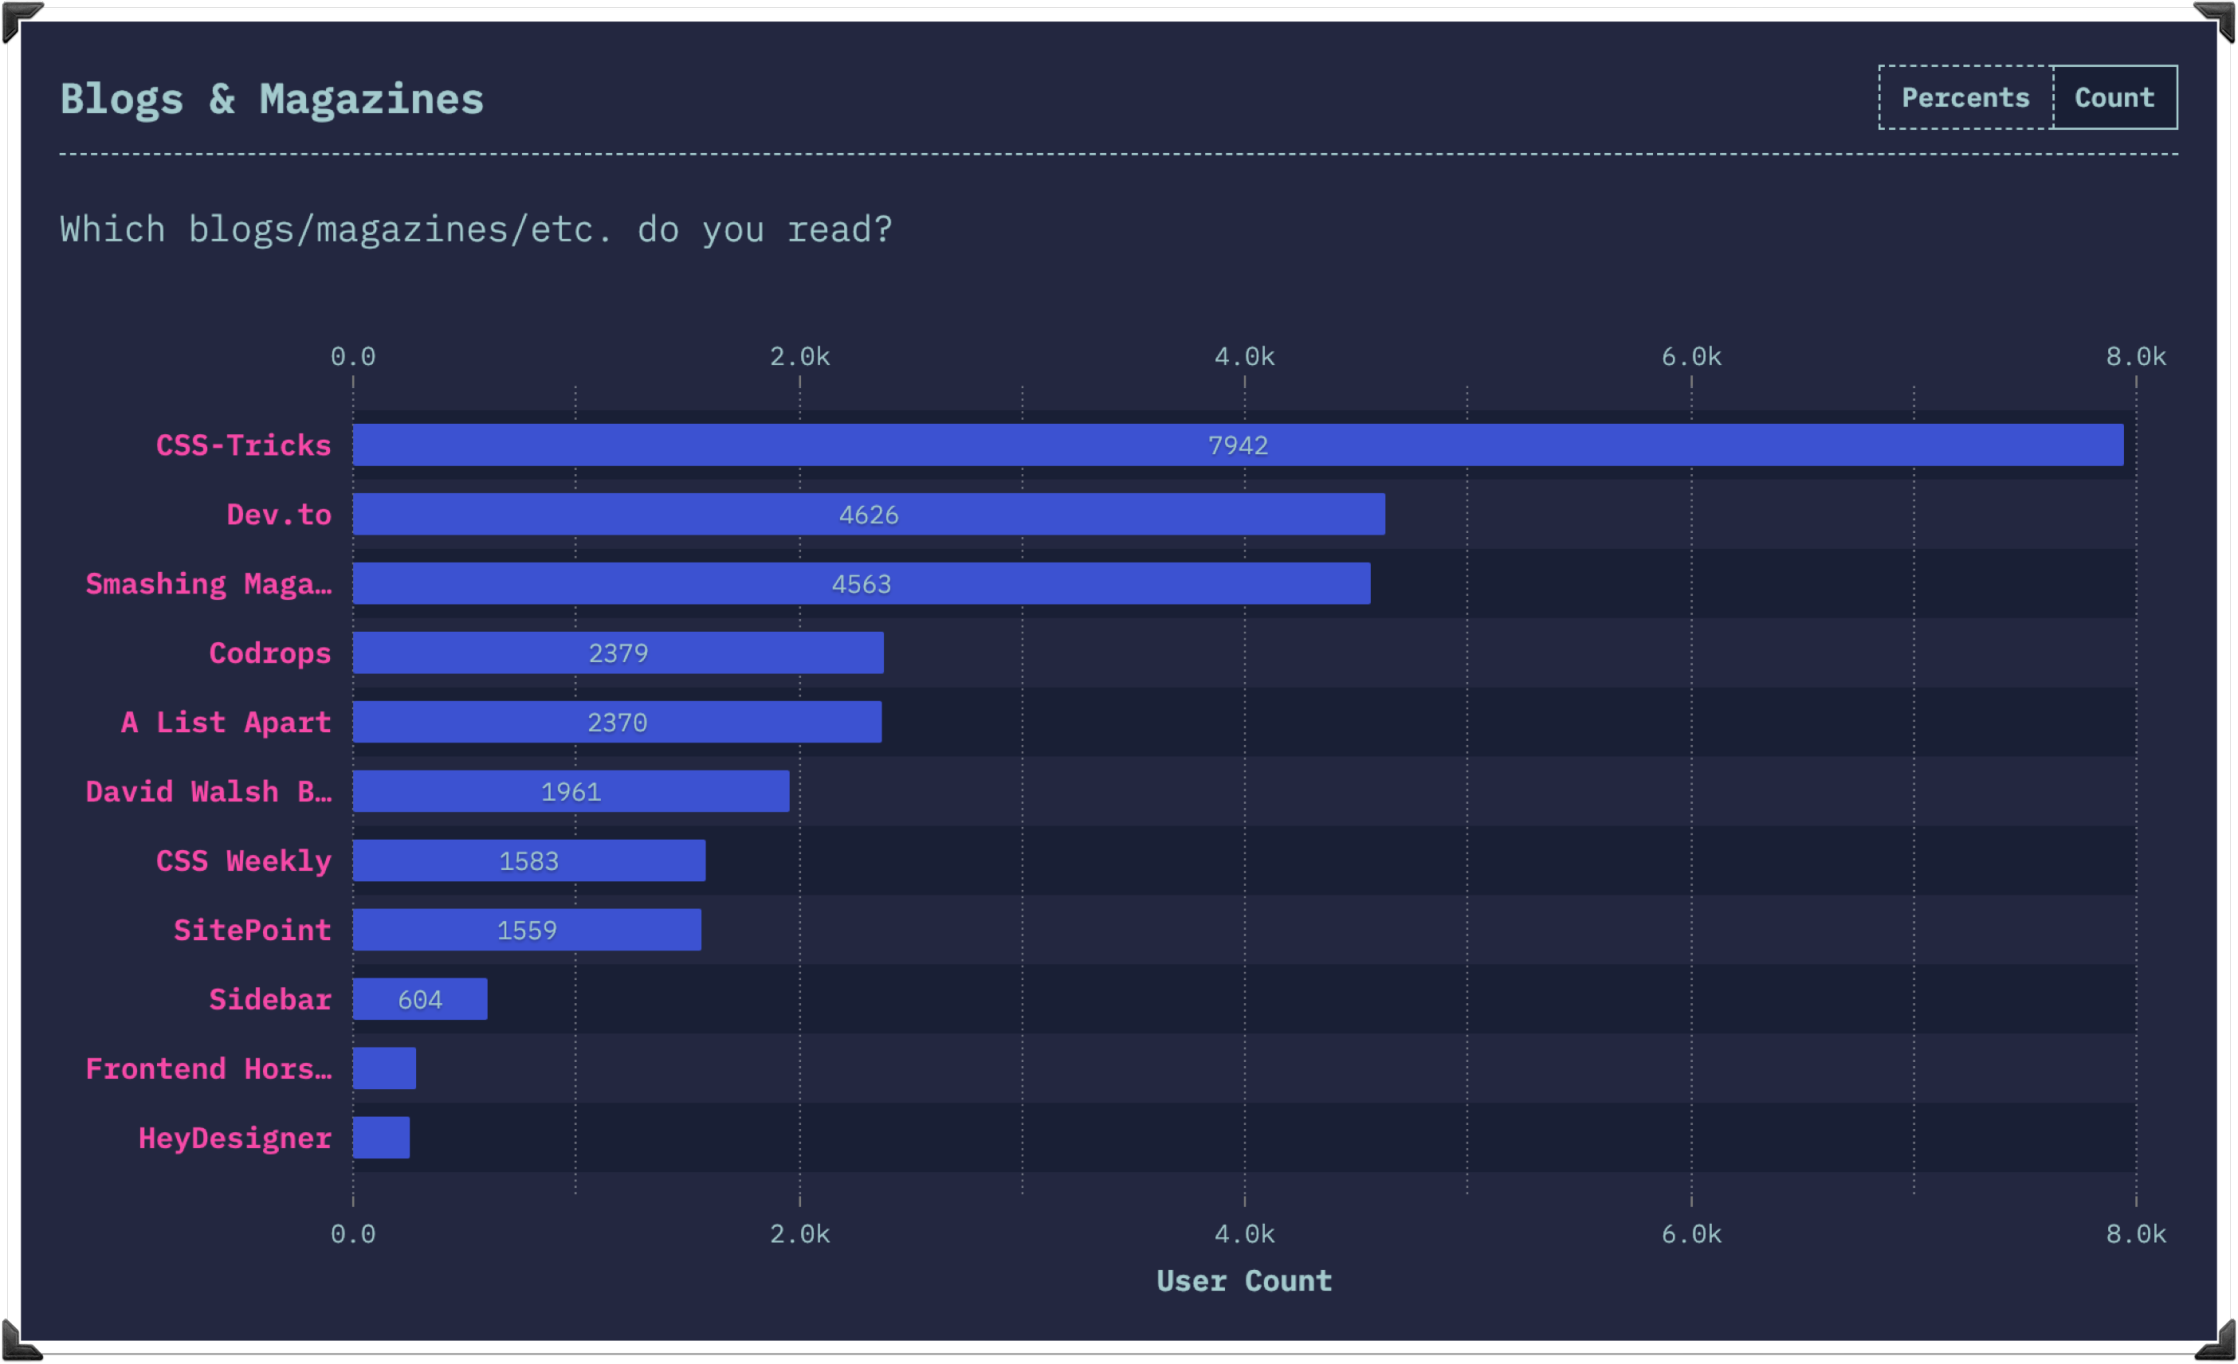The width and height of the screenshot is (2238, 1364).
Task: Click the Dev.to bar showing 4626
Action: click(869, 514)
